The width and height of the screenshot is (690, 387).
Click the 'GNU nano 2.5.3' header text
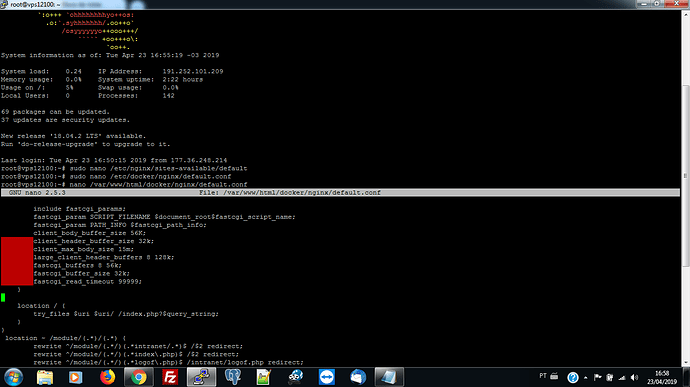point(37,192)
